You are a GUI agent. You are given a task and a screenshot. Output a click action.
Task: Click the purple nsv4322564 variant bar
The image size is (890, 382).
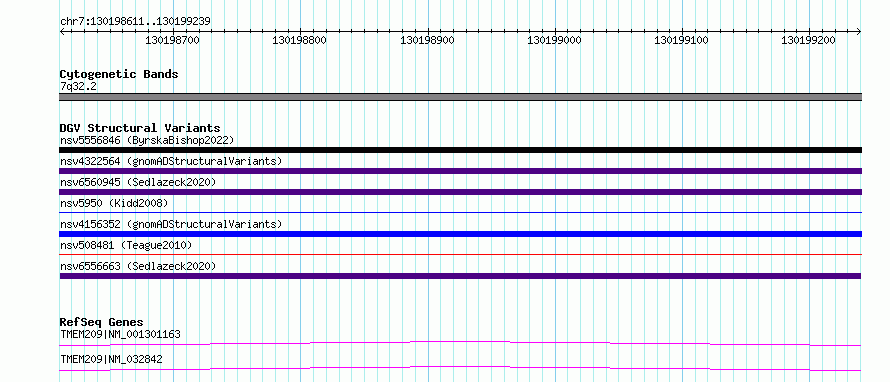click(460, 171)
